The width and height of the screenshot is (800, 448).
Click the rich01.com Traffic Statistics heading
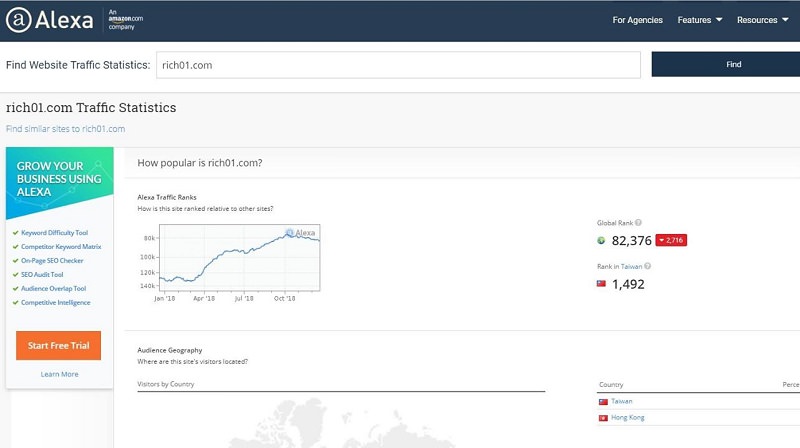pyautogui.click(x=91, y=108)
